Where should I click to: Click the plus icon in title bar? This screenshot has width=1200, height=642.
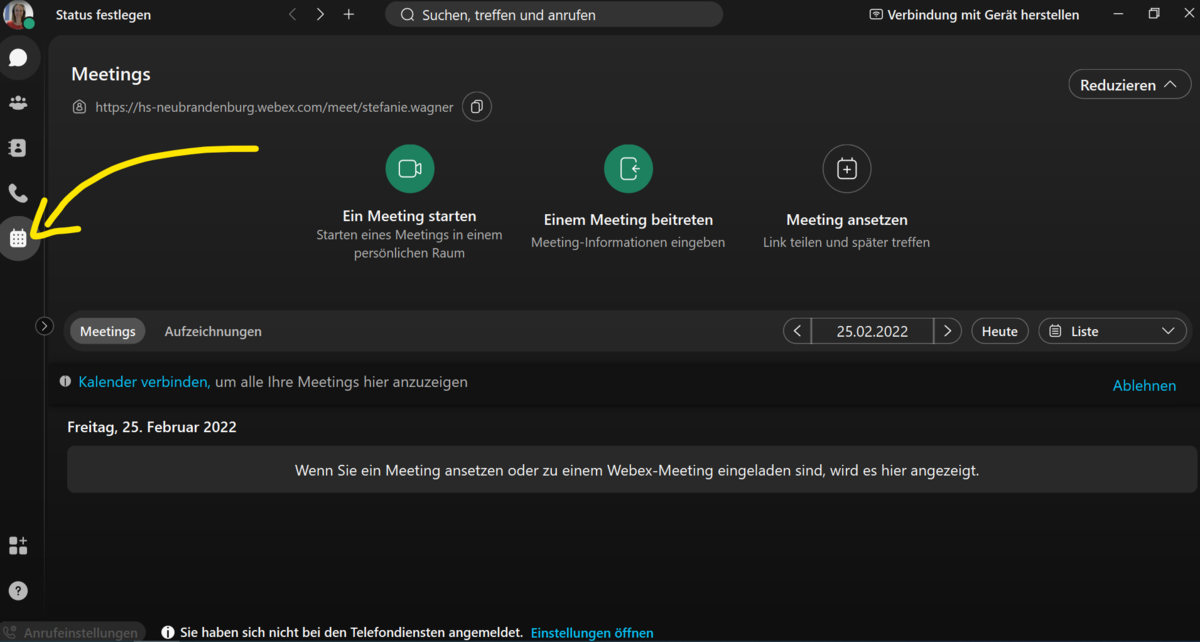click(x=349, y=15)
